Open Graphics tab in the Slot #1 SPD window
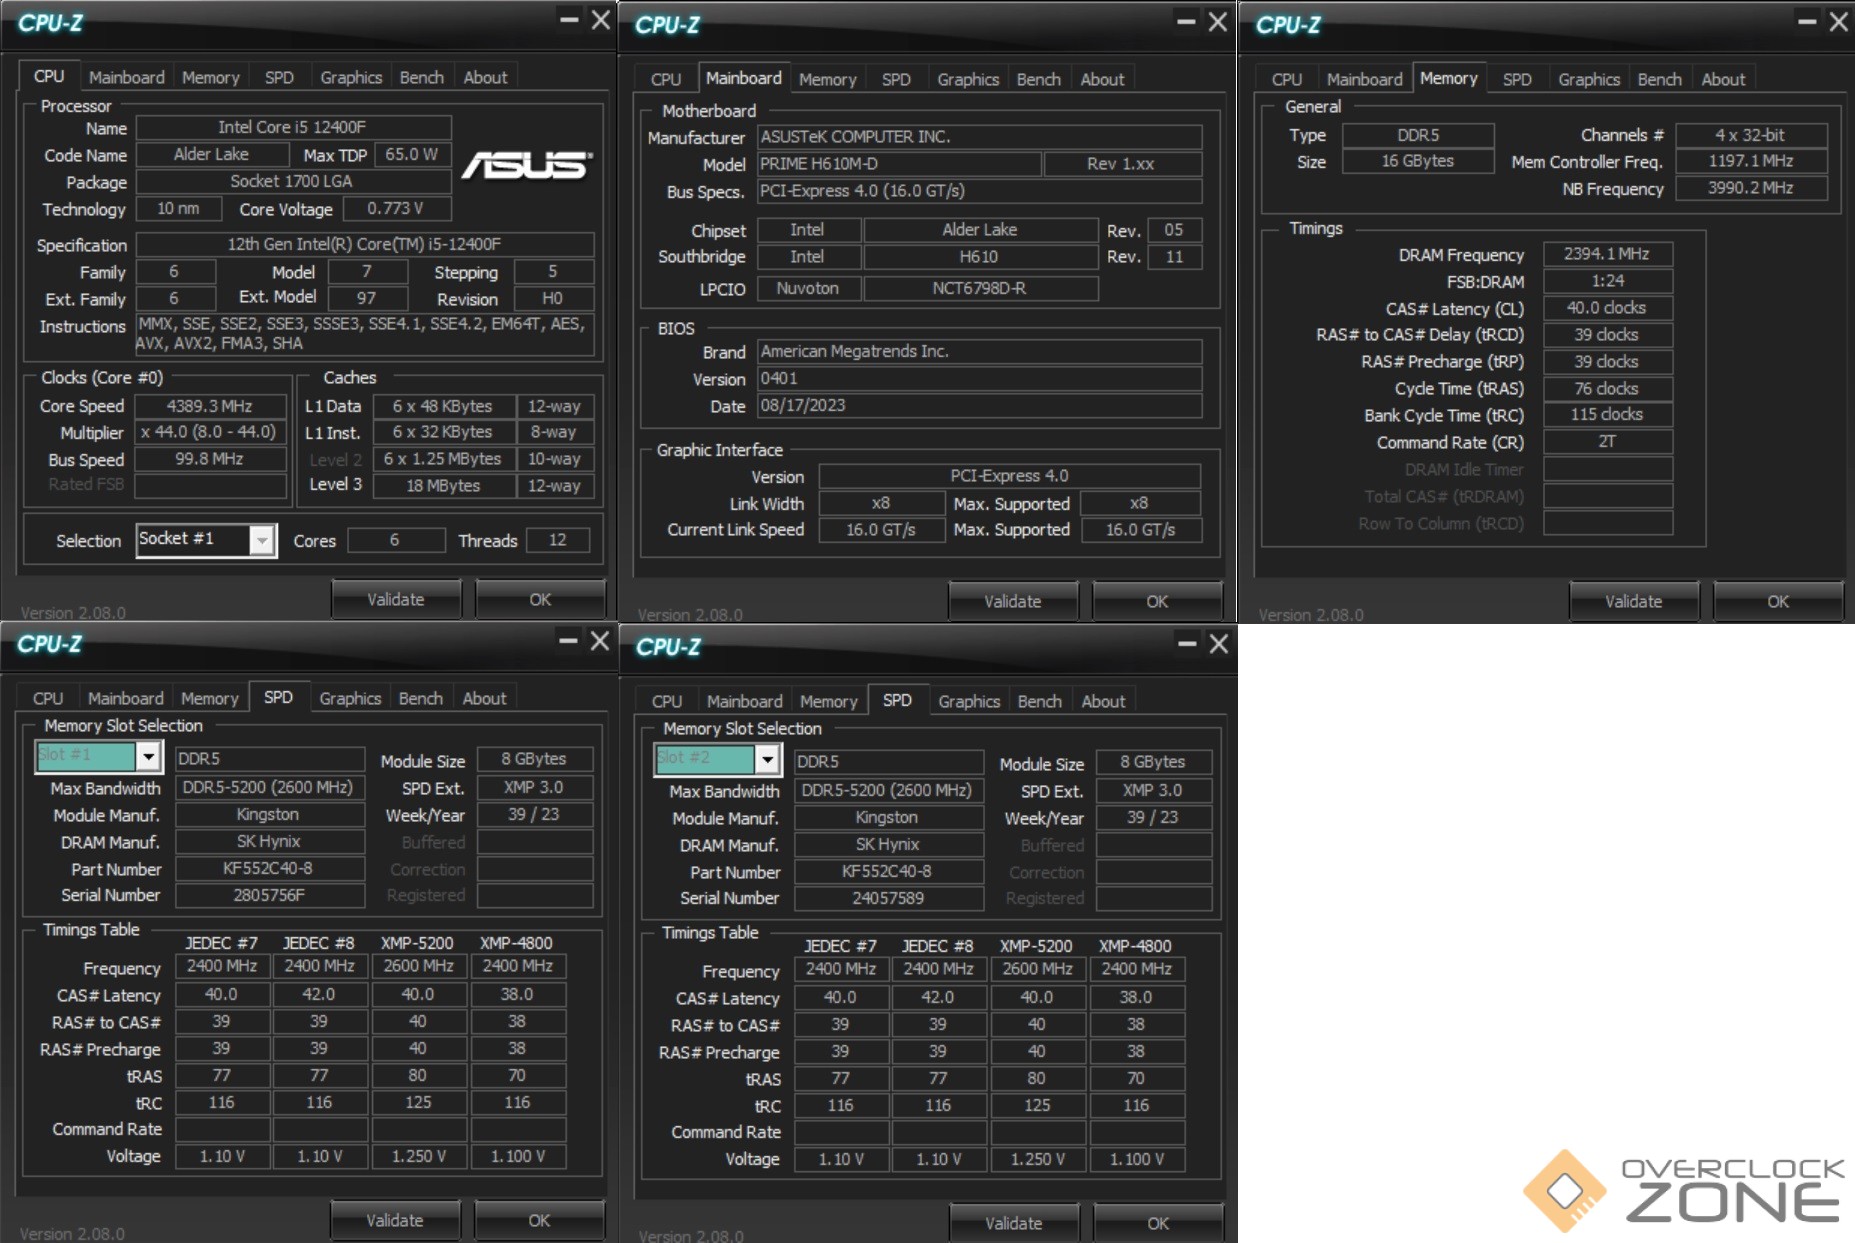 (x=350, y=698)
